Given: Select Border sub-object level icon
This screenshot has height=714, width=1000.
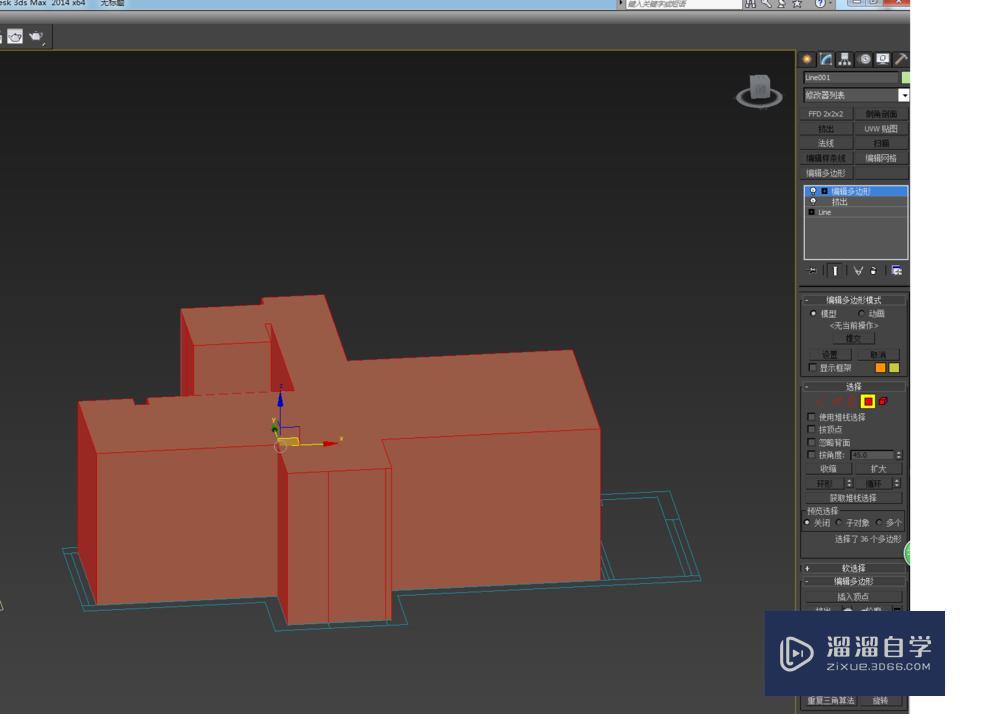Looking at the screenshot, I should click(x=851, y=401).
